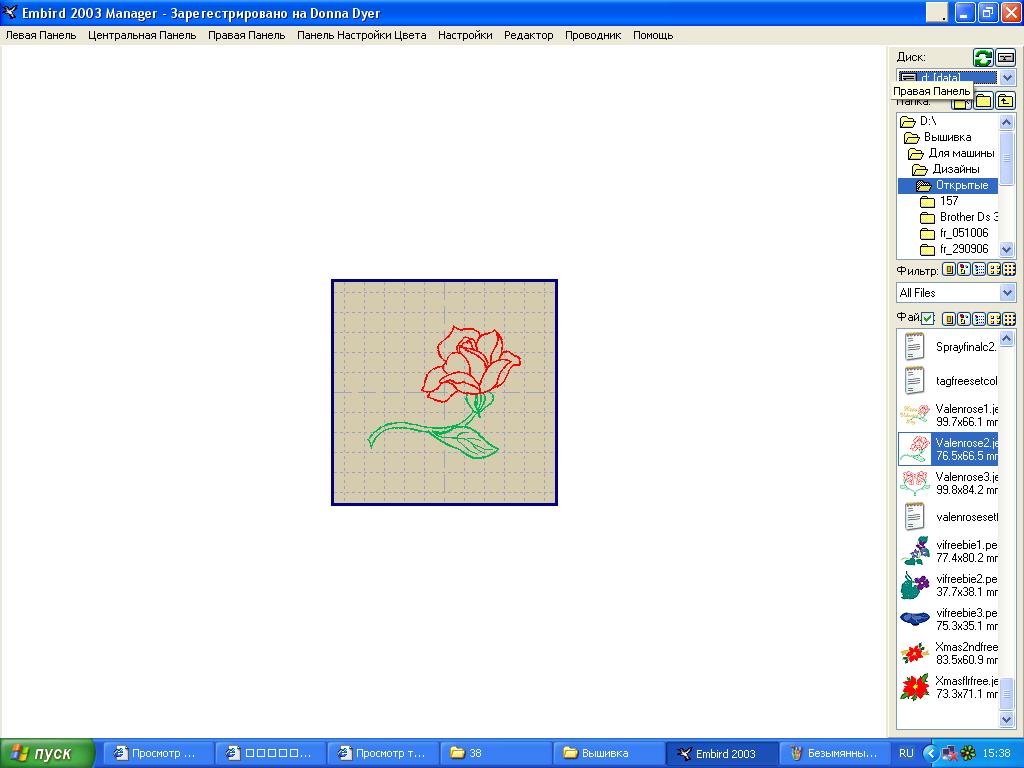Click the single-item view icon in Файлы row
This screenshot has width=1024, height=768.
tap(949, 319)
